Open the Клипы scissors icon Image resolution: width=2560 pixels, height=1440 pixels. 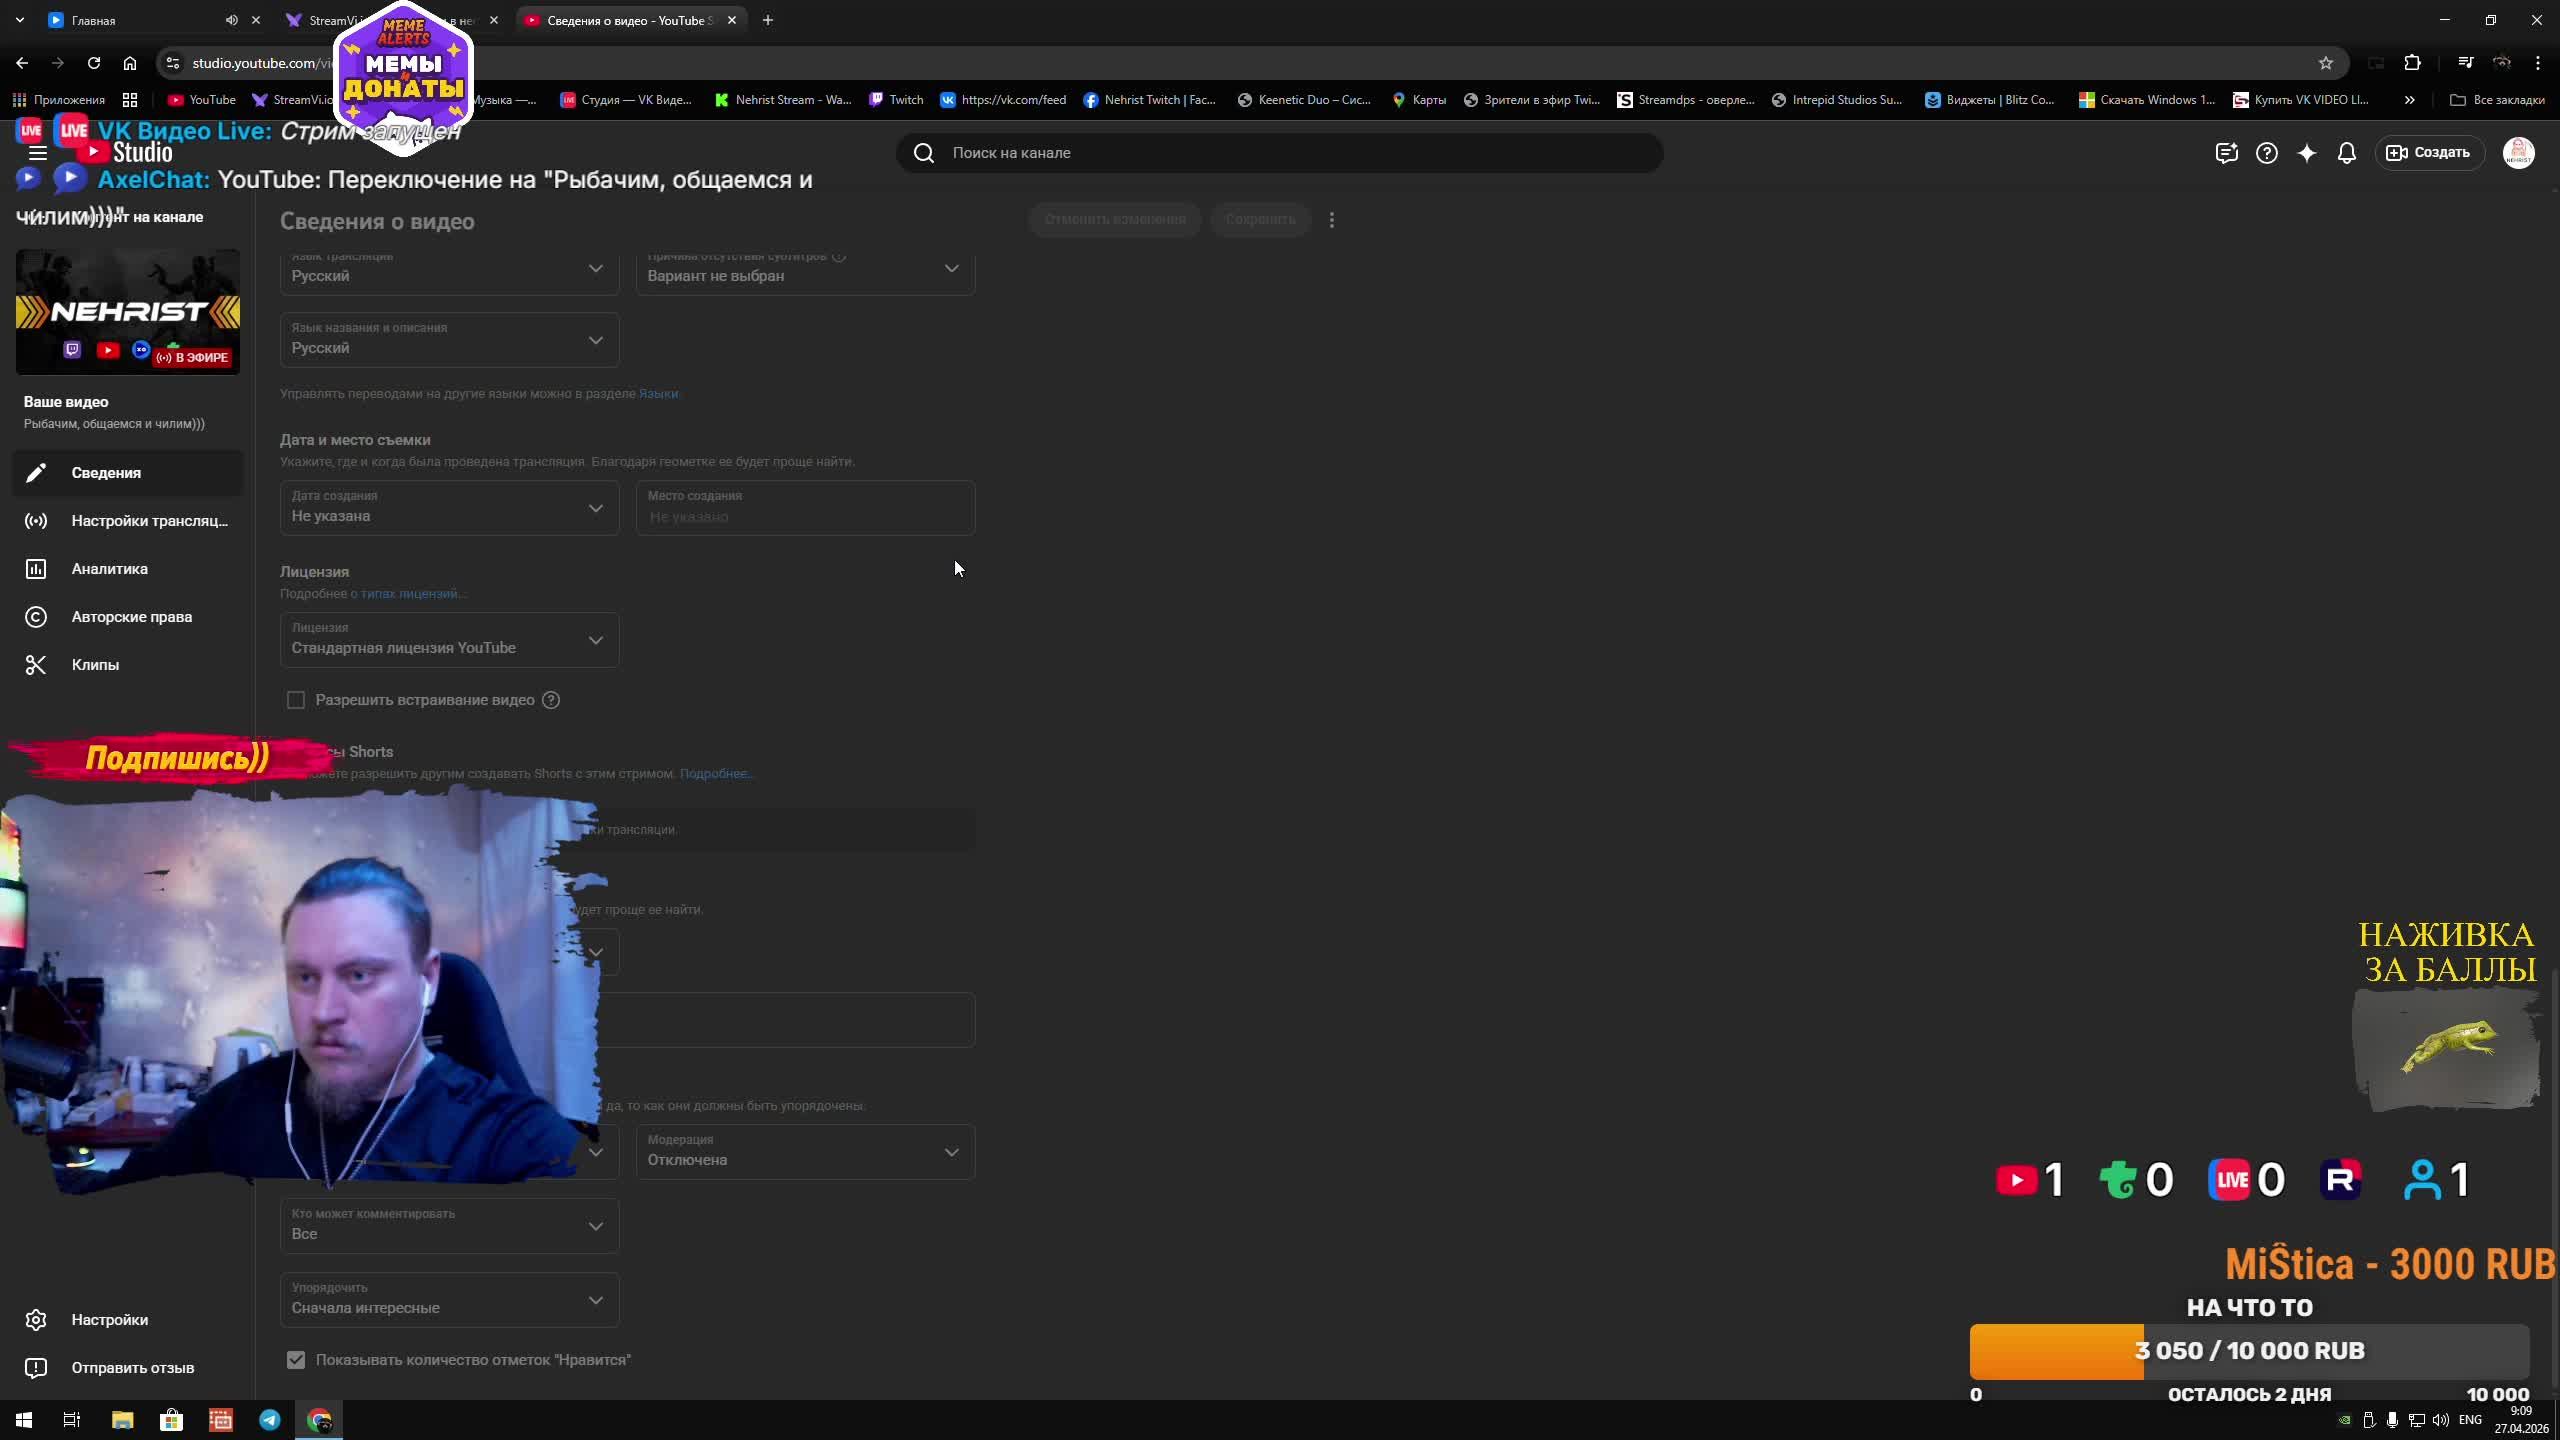(36, 665)
